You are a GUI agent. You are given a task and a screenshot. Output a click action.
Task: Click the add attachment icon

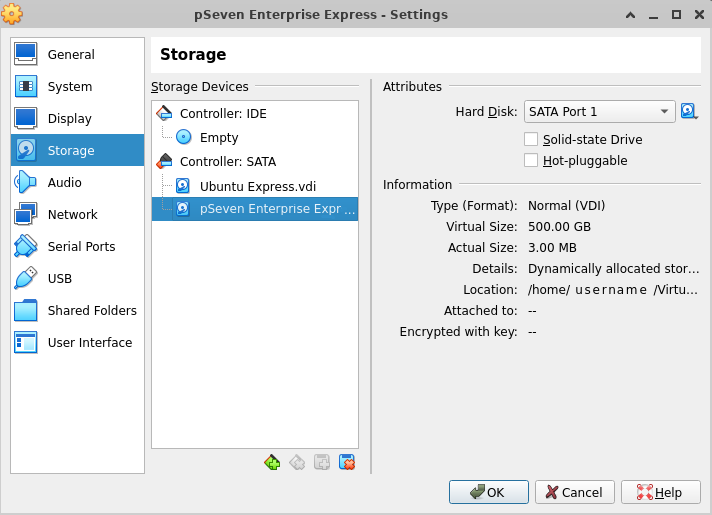pos(321,462)
